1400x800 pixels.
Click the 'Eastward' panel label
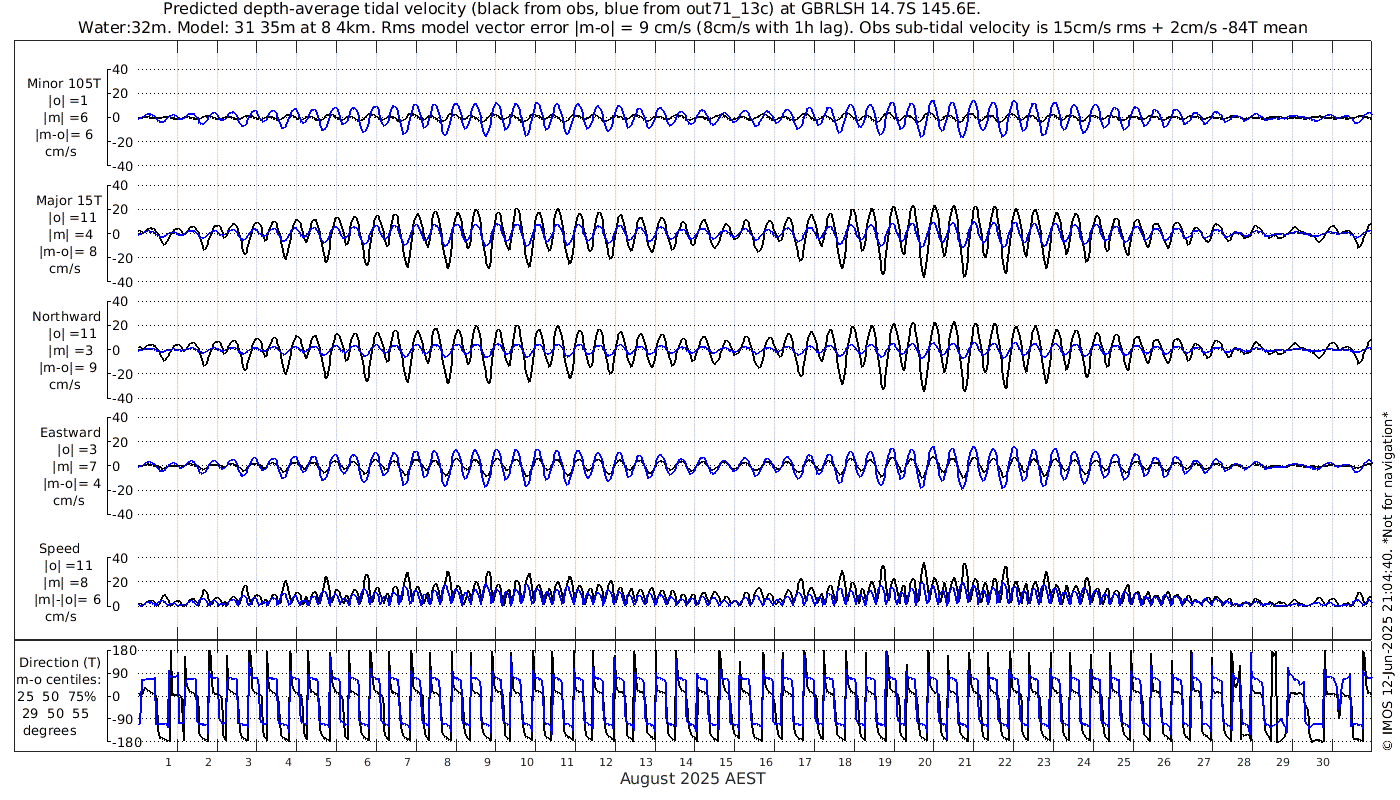(70, 433)
